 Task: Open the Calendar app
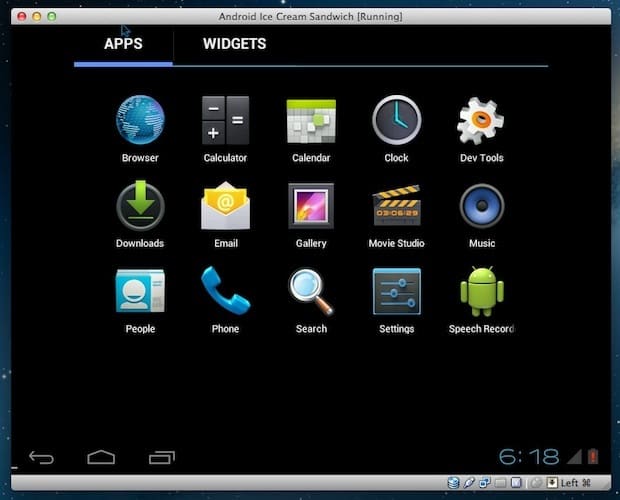(x=311, y=121)
